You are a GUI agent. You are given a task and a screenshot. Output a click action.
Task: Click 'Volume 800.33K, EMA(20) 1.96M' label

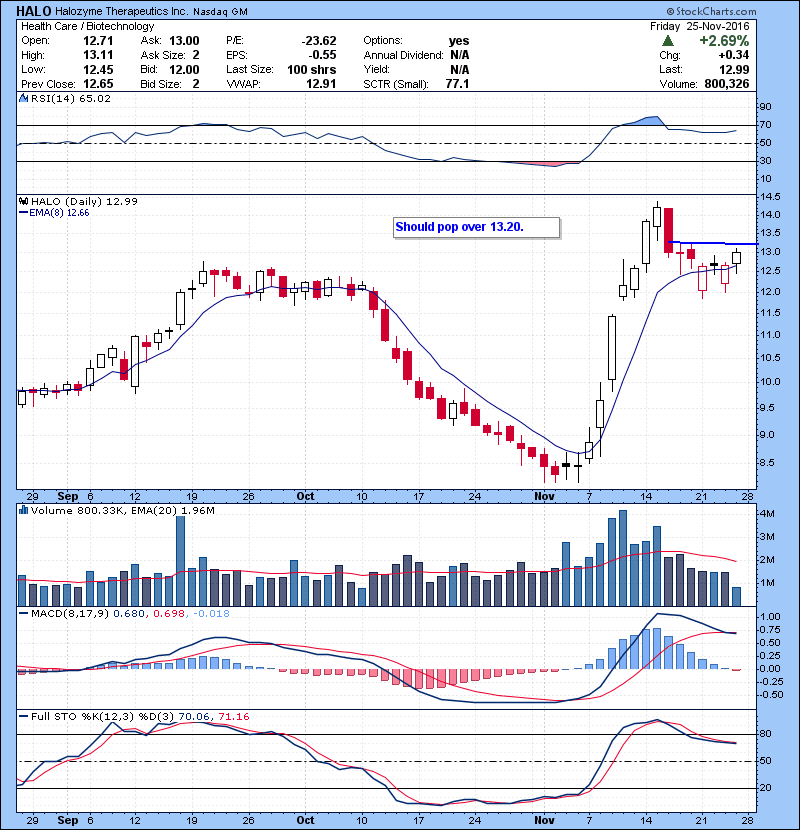click(x=122, y=510)
